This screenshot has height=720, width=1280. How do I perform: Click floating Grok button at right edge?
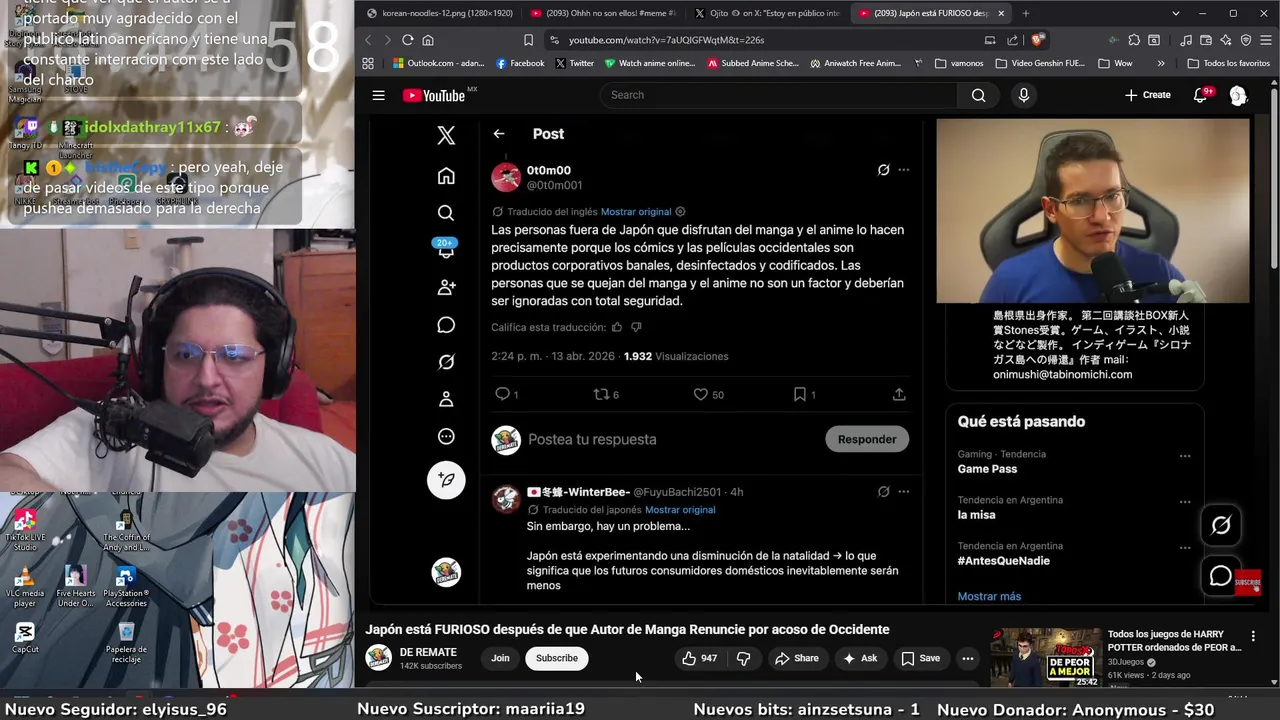click(x=1221, y=525)
